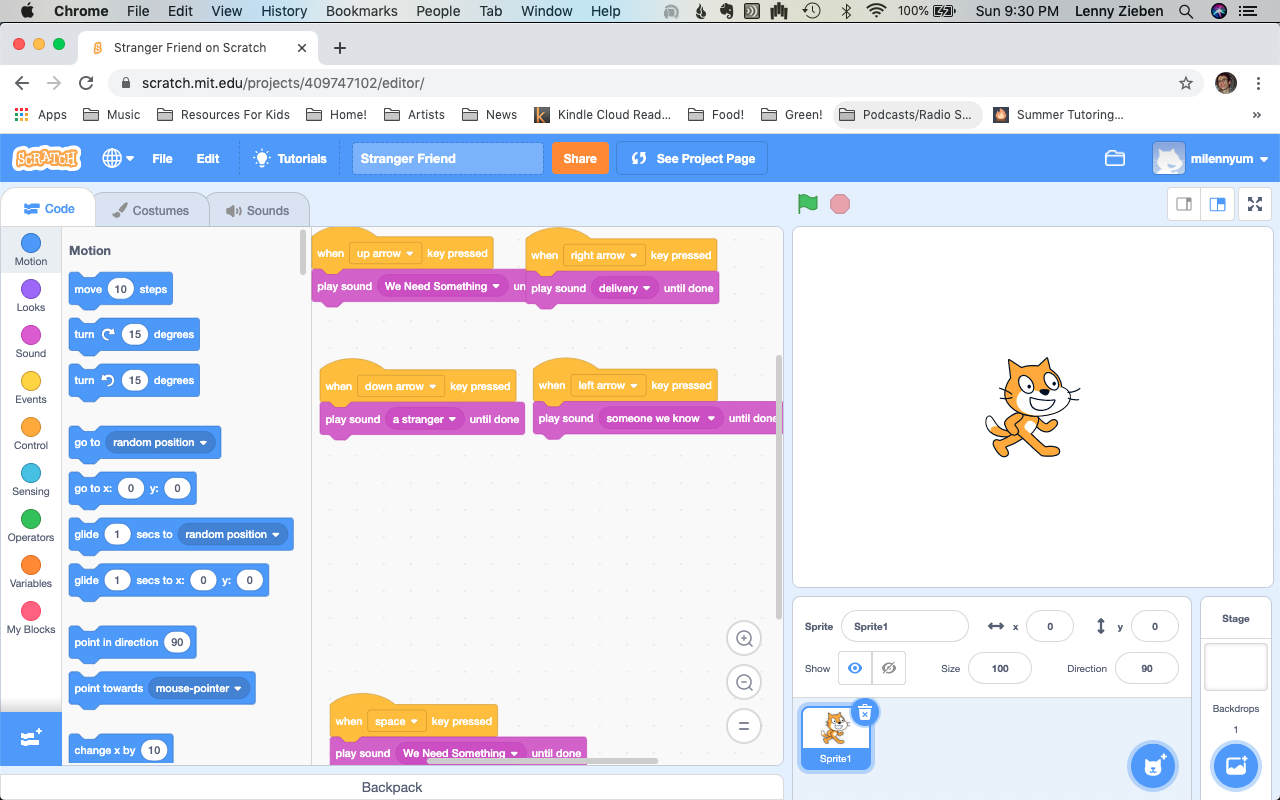Click the green flag to run project
The image size is (1280, 800).
click(808, 204)
